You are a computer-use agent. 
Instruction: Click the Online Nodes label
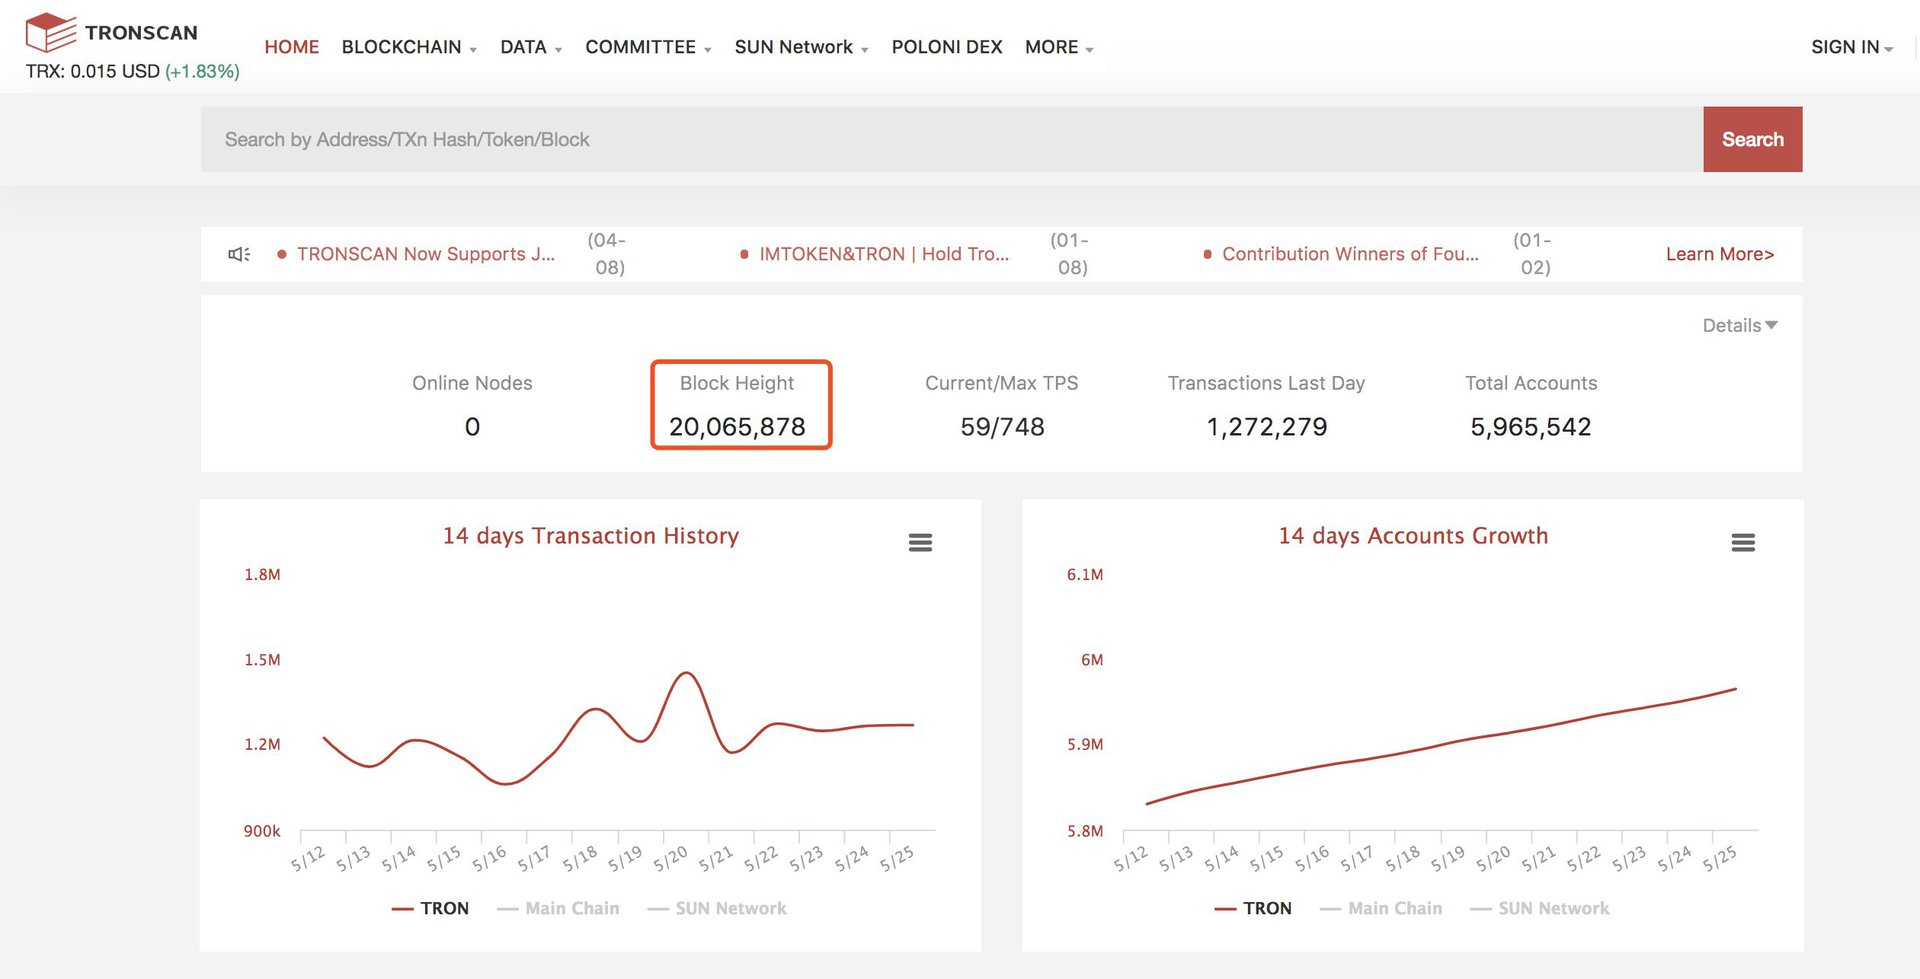[x=472, y=383]
